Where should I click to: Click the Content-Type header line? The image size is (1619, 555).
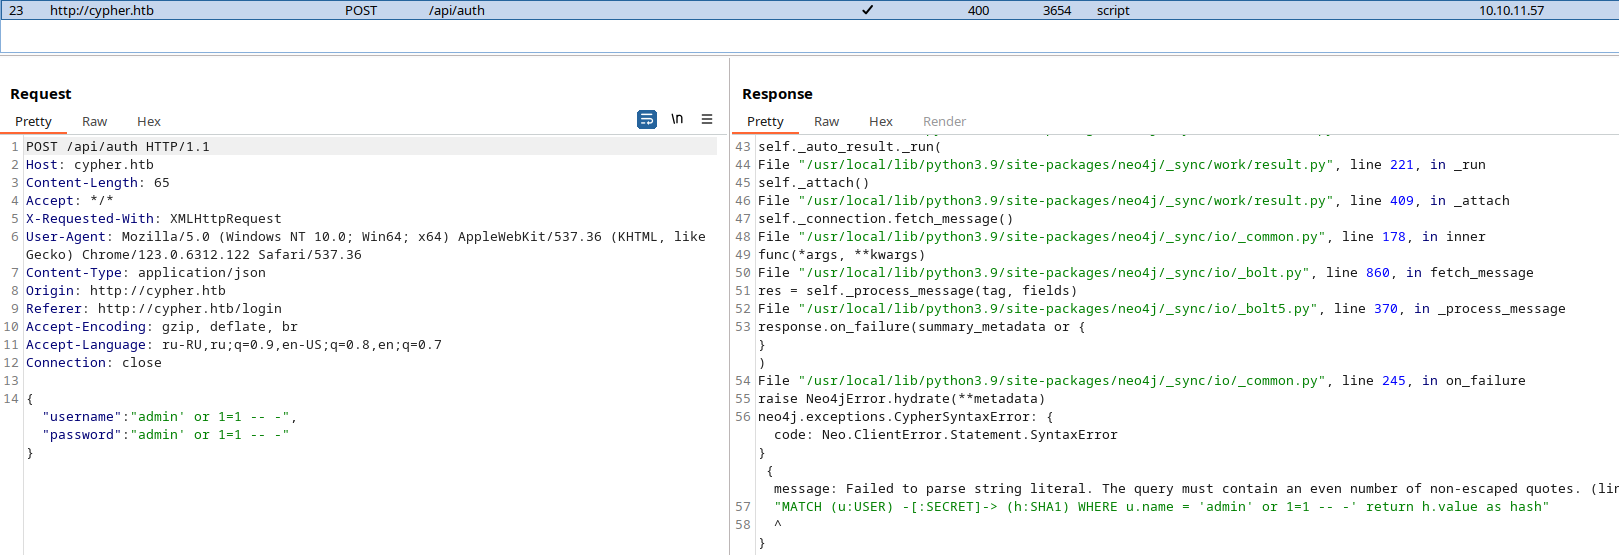point(146,272)
